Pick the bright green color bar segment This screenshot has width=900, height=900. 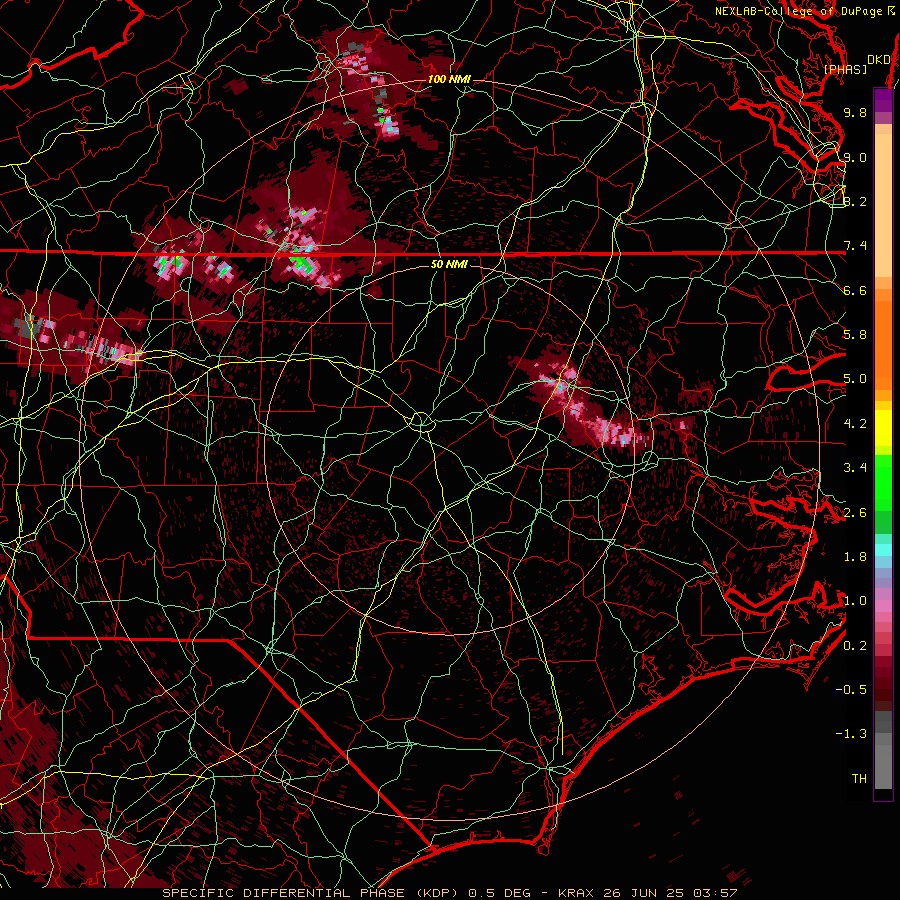(883, 482)
